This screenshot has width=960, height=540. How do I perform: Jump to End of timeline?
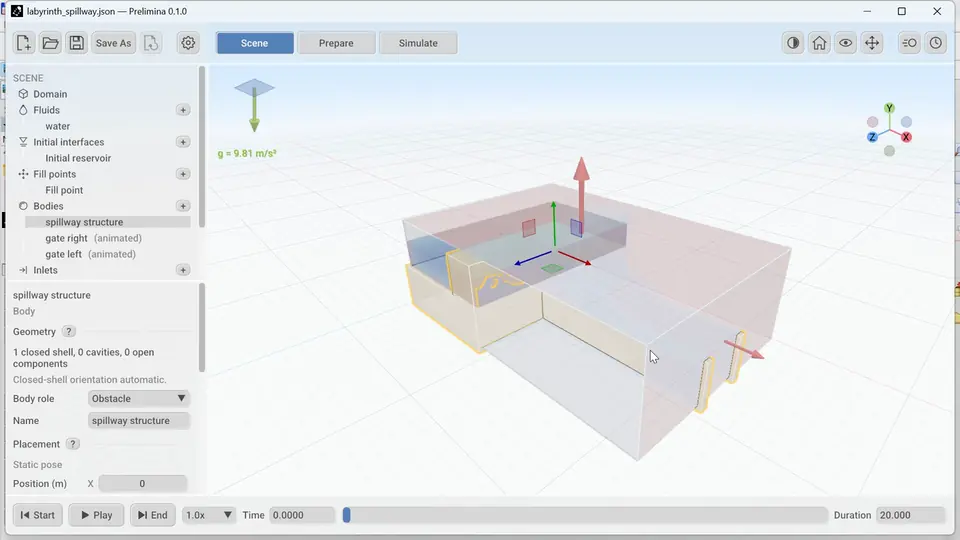[x=152, y=515]
